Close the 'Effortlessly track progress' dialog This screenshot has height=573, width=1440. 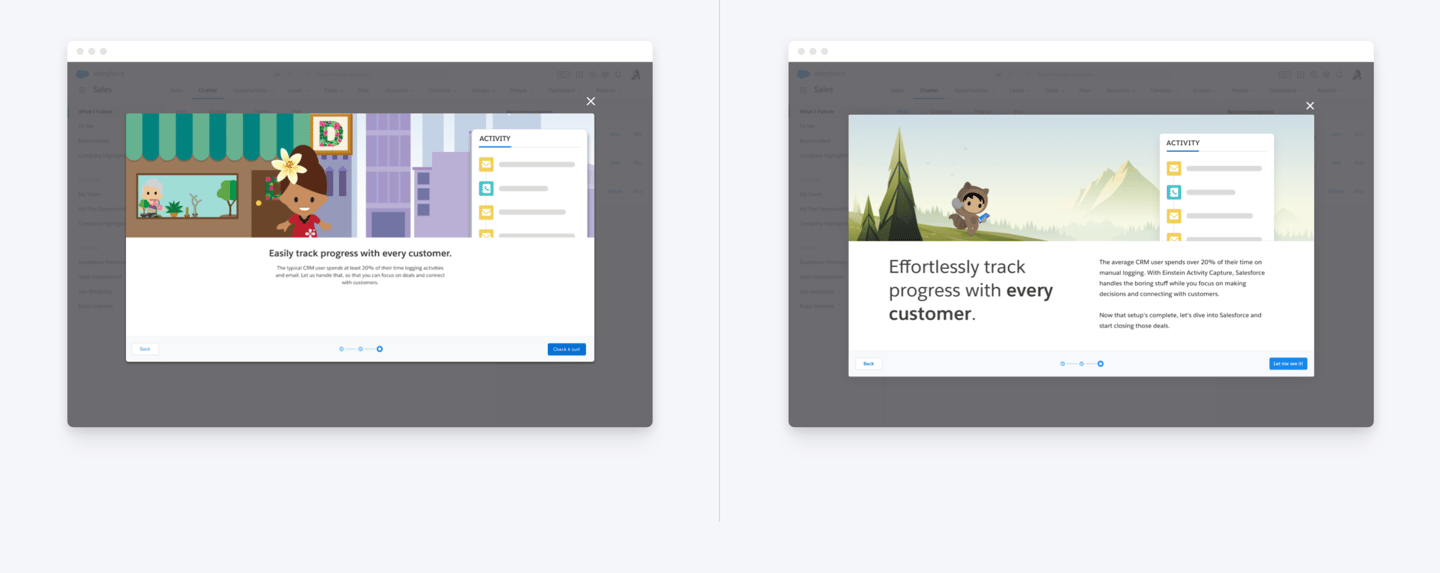point(1310,105)
